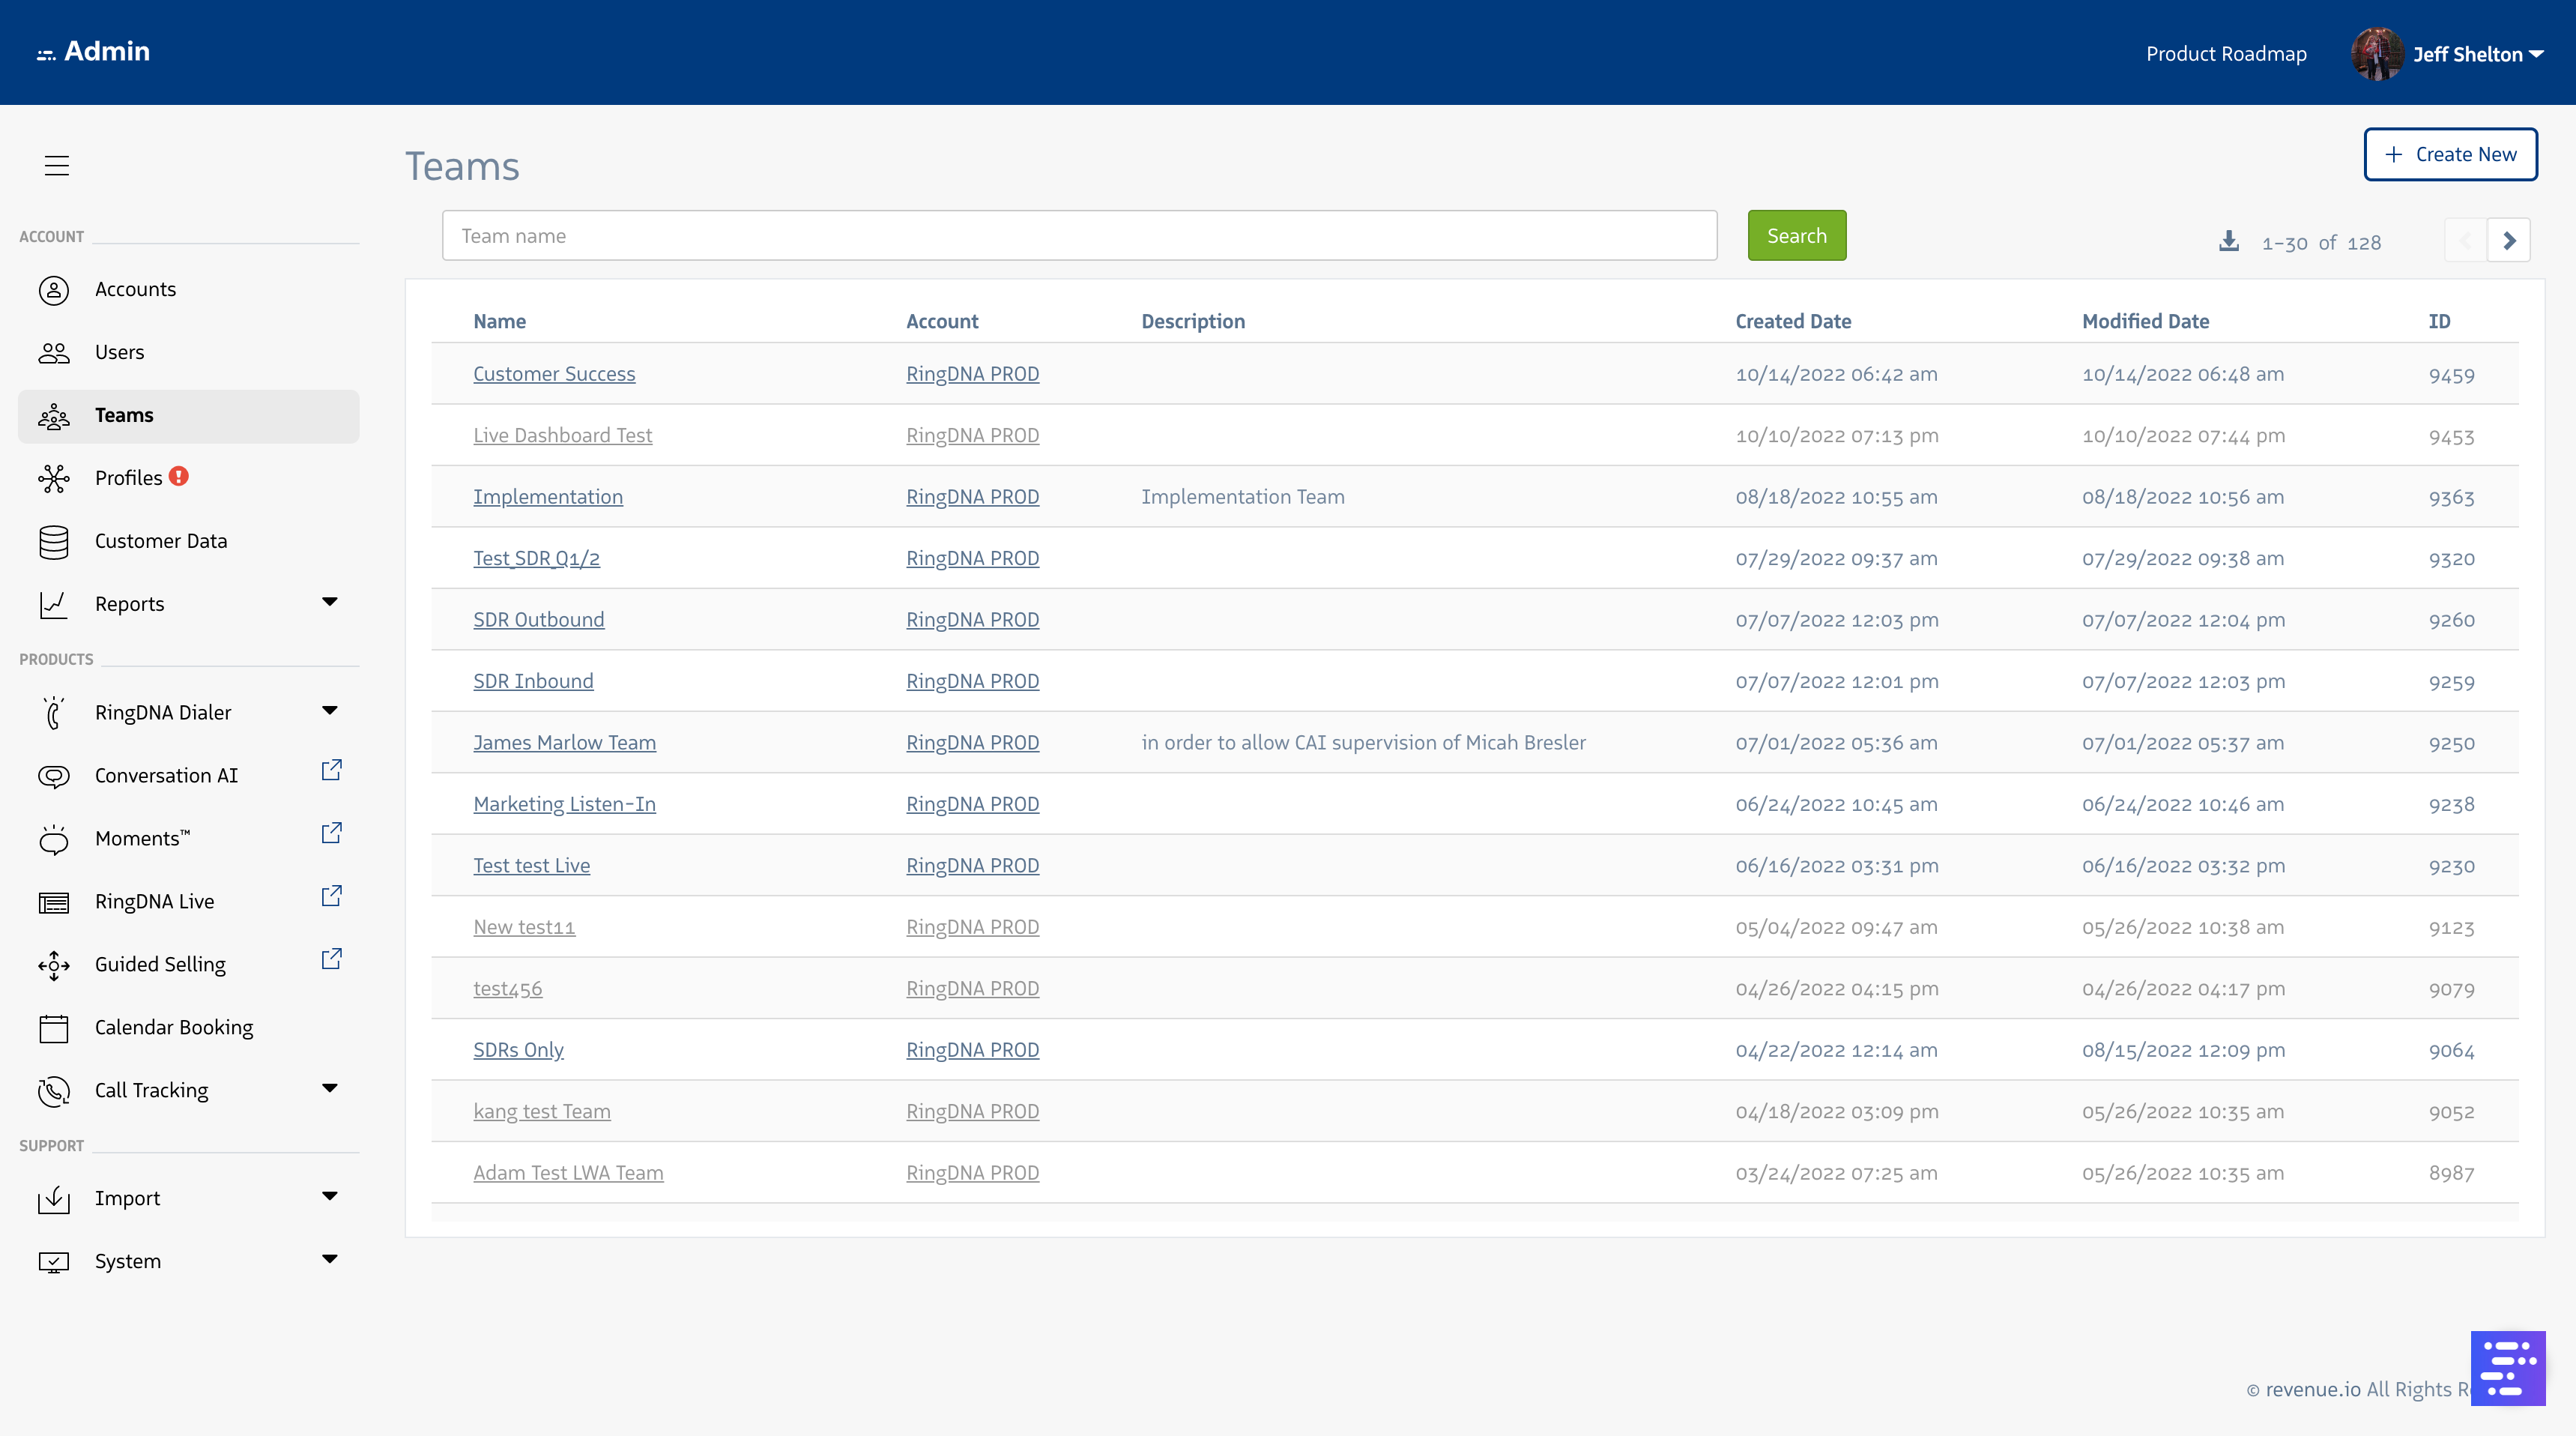This screenshot has height=1436, width=2576.
Task: Select the Accounts sidebar icon
Action: [x=54, y=290]
